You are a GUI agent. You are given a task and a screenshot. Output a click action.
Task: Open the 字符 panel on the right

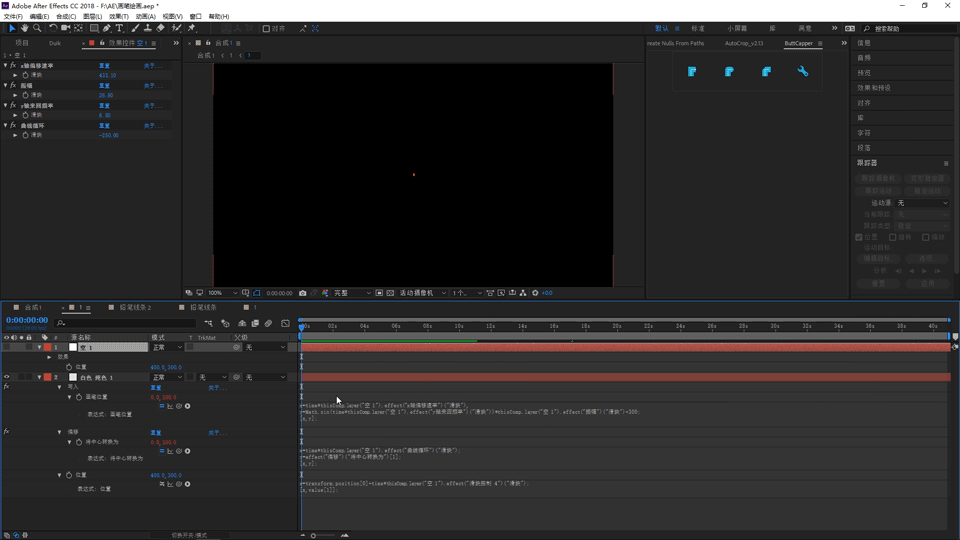(x=864, y=133)
